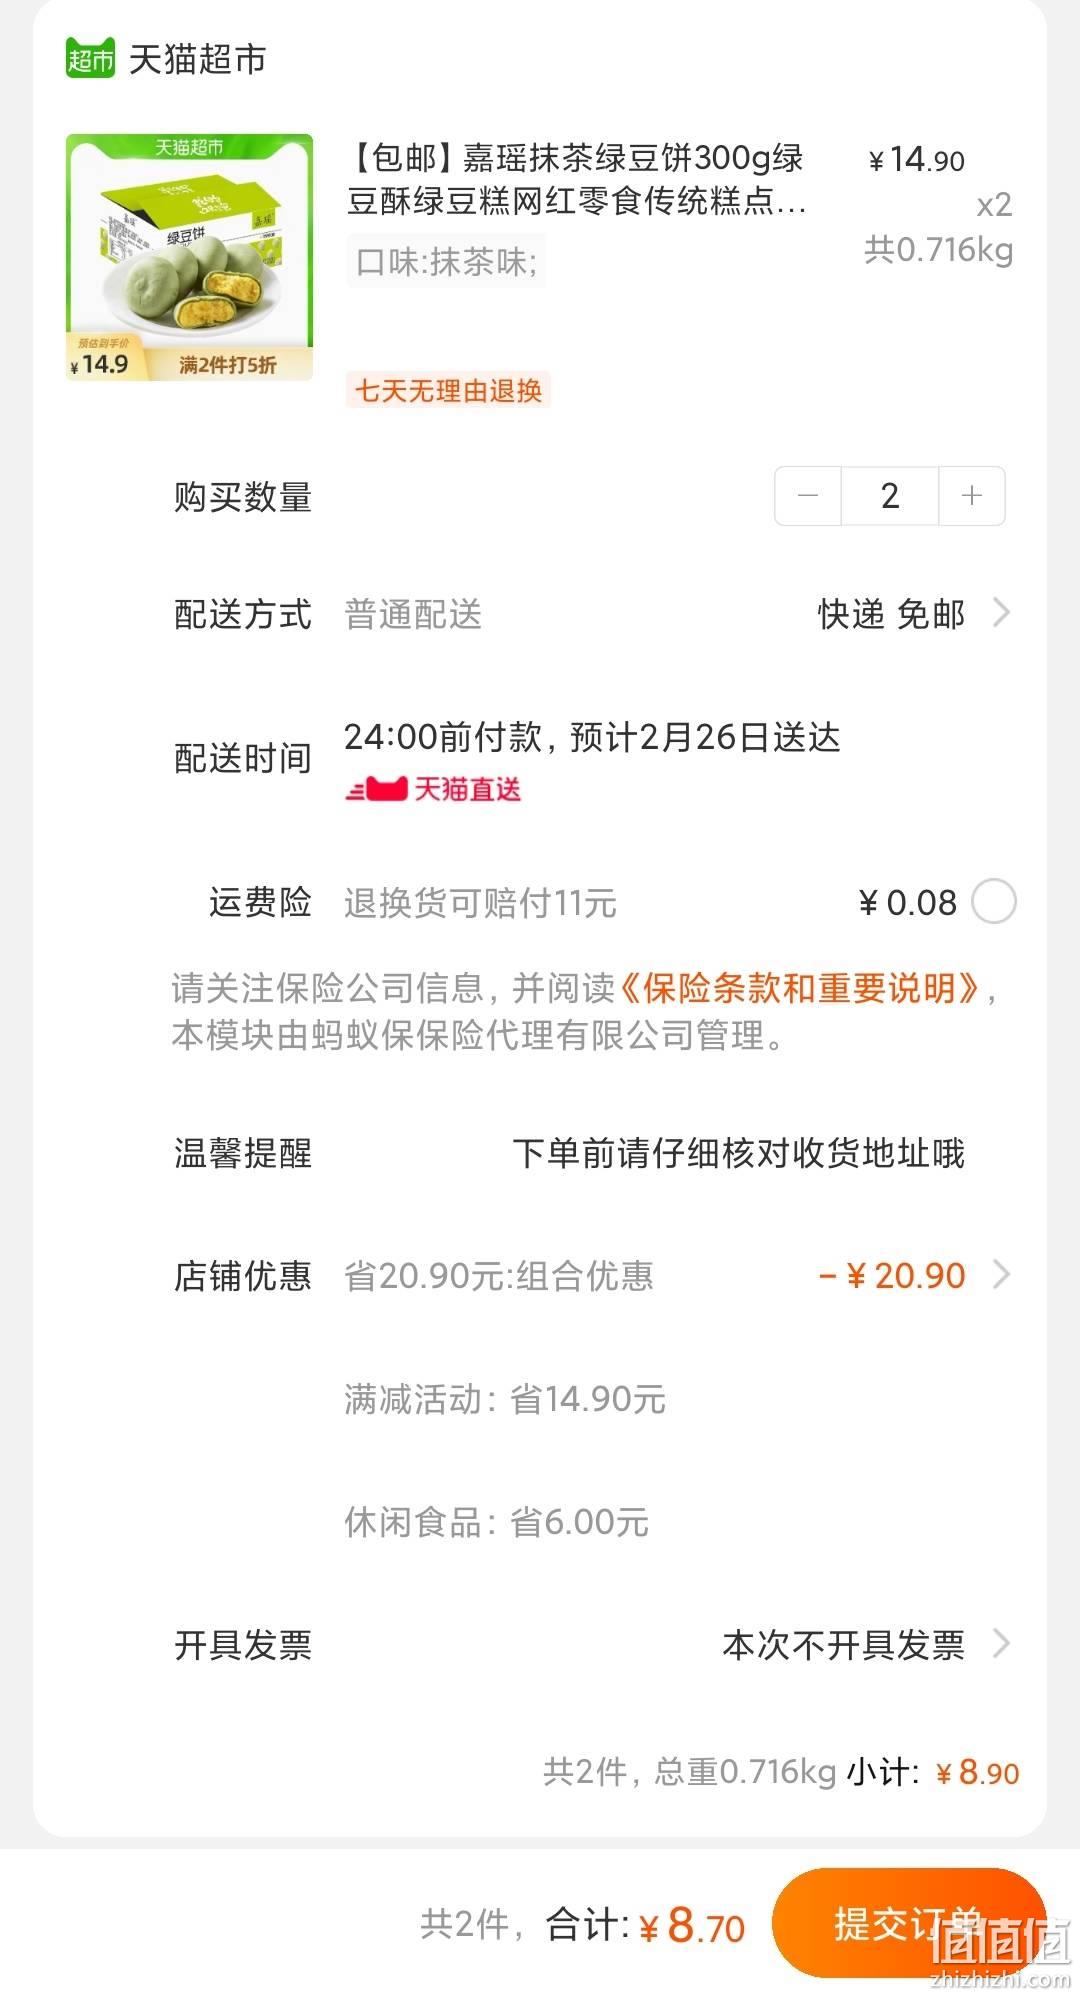Tap the express free shipping option
The width and height of the screenshot is (1080, 1997).
pyautogui.click(x=891, y=614)
